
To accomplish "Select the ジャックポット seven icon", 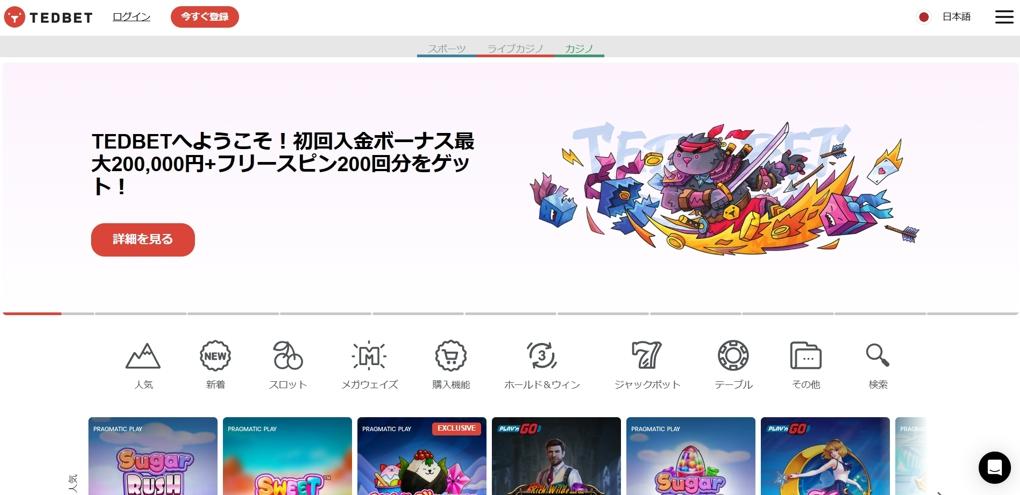I will [x=647, y=356].
